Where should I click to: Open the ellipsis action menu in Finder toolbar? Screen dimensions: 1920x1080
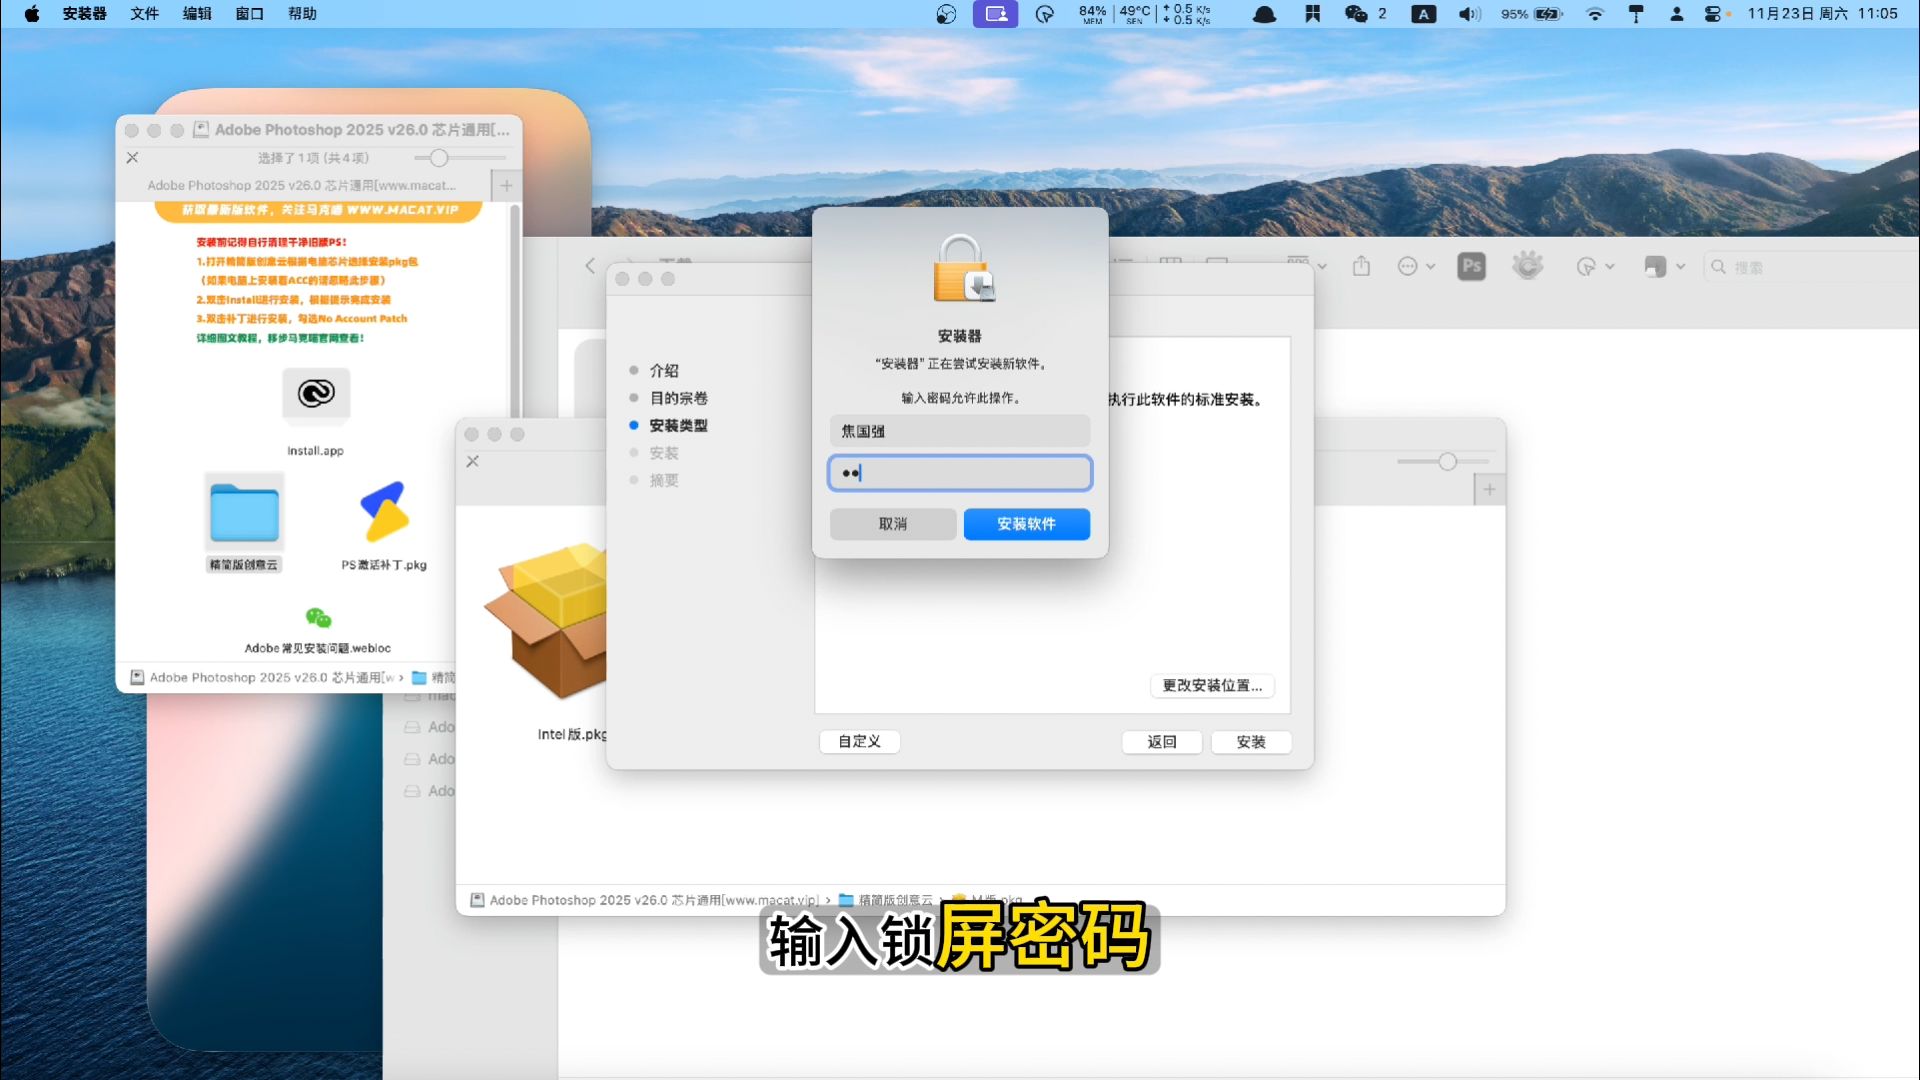1415,266
